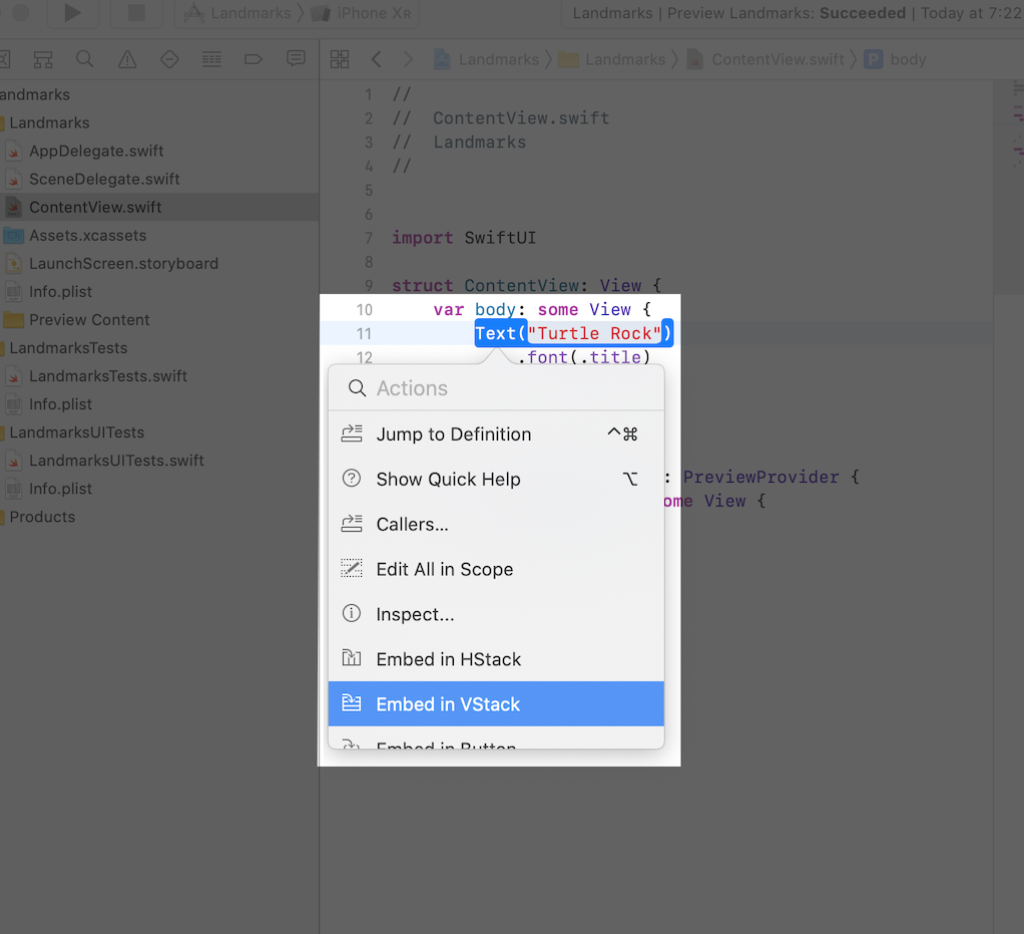This screenshot has width=1024, height=934.
Task: Open the related items grid icon
Action: (340, 59)
